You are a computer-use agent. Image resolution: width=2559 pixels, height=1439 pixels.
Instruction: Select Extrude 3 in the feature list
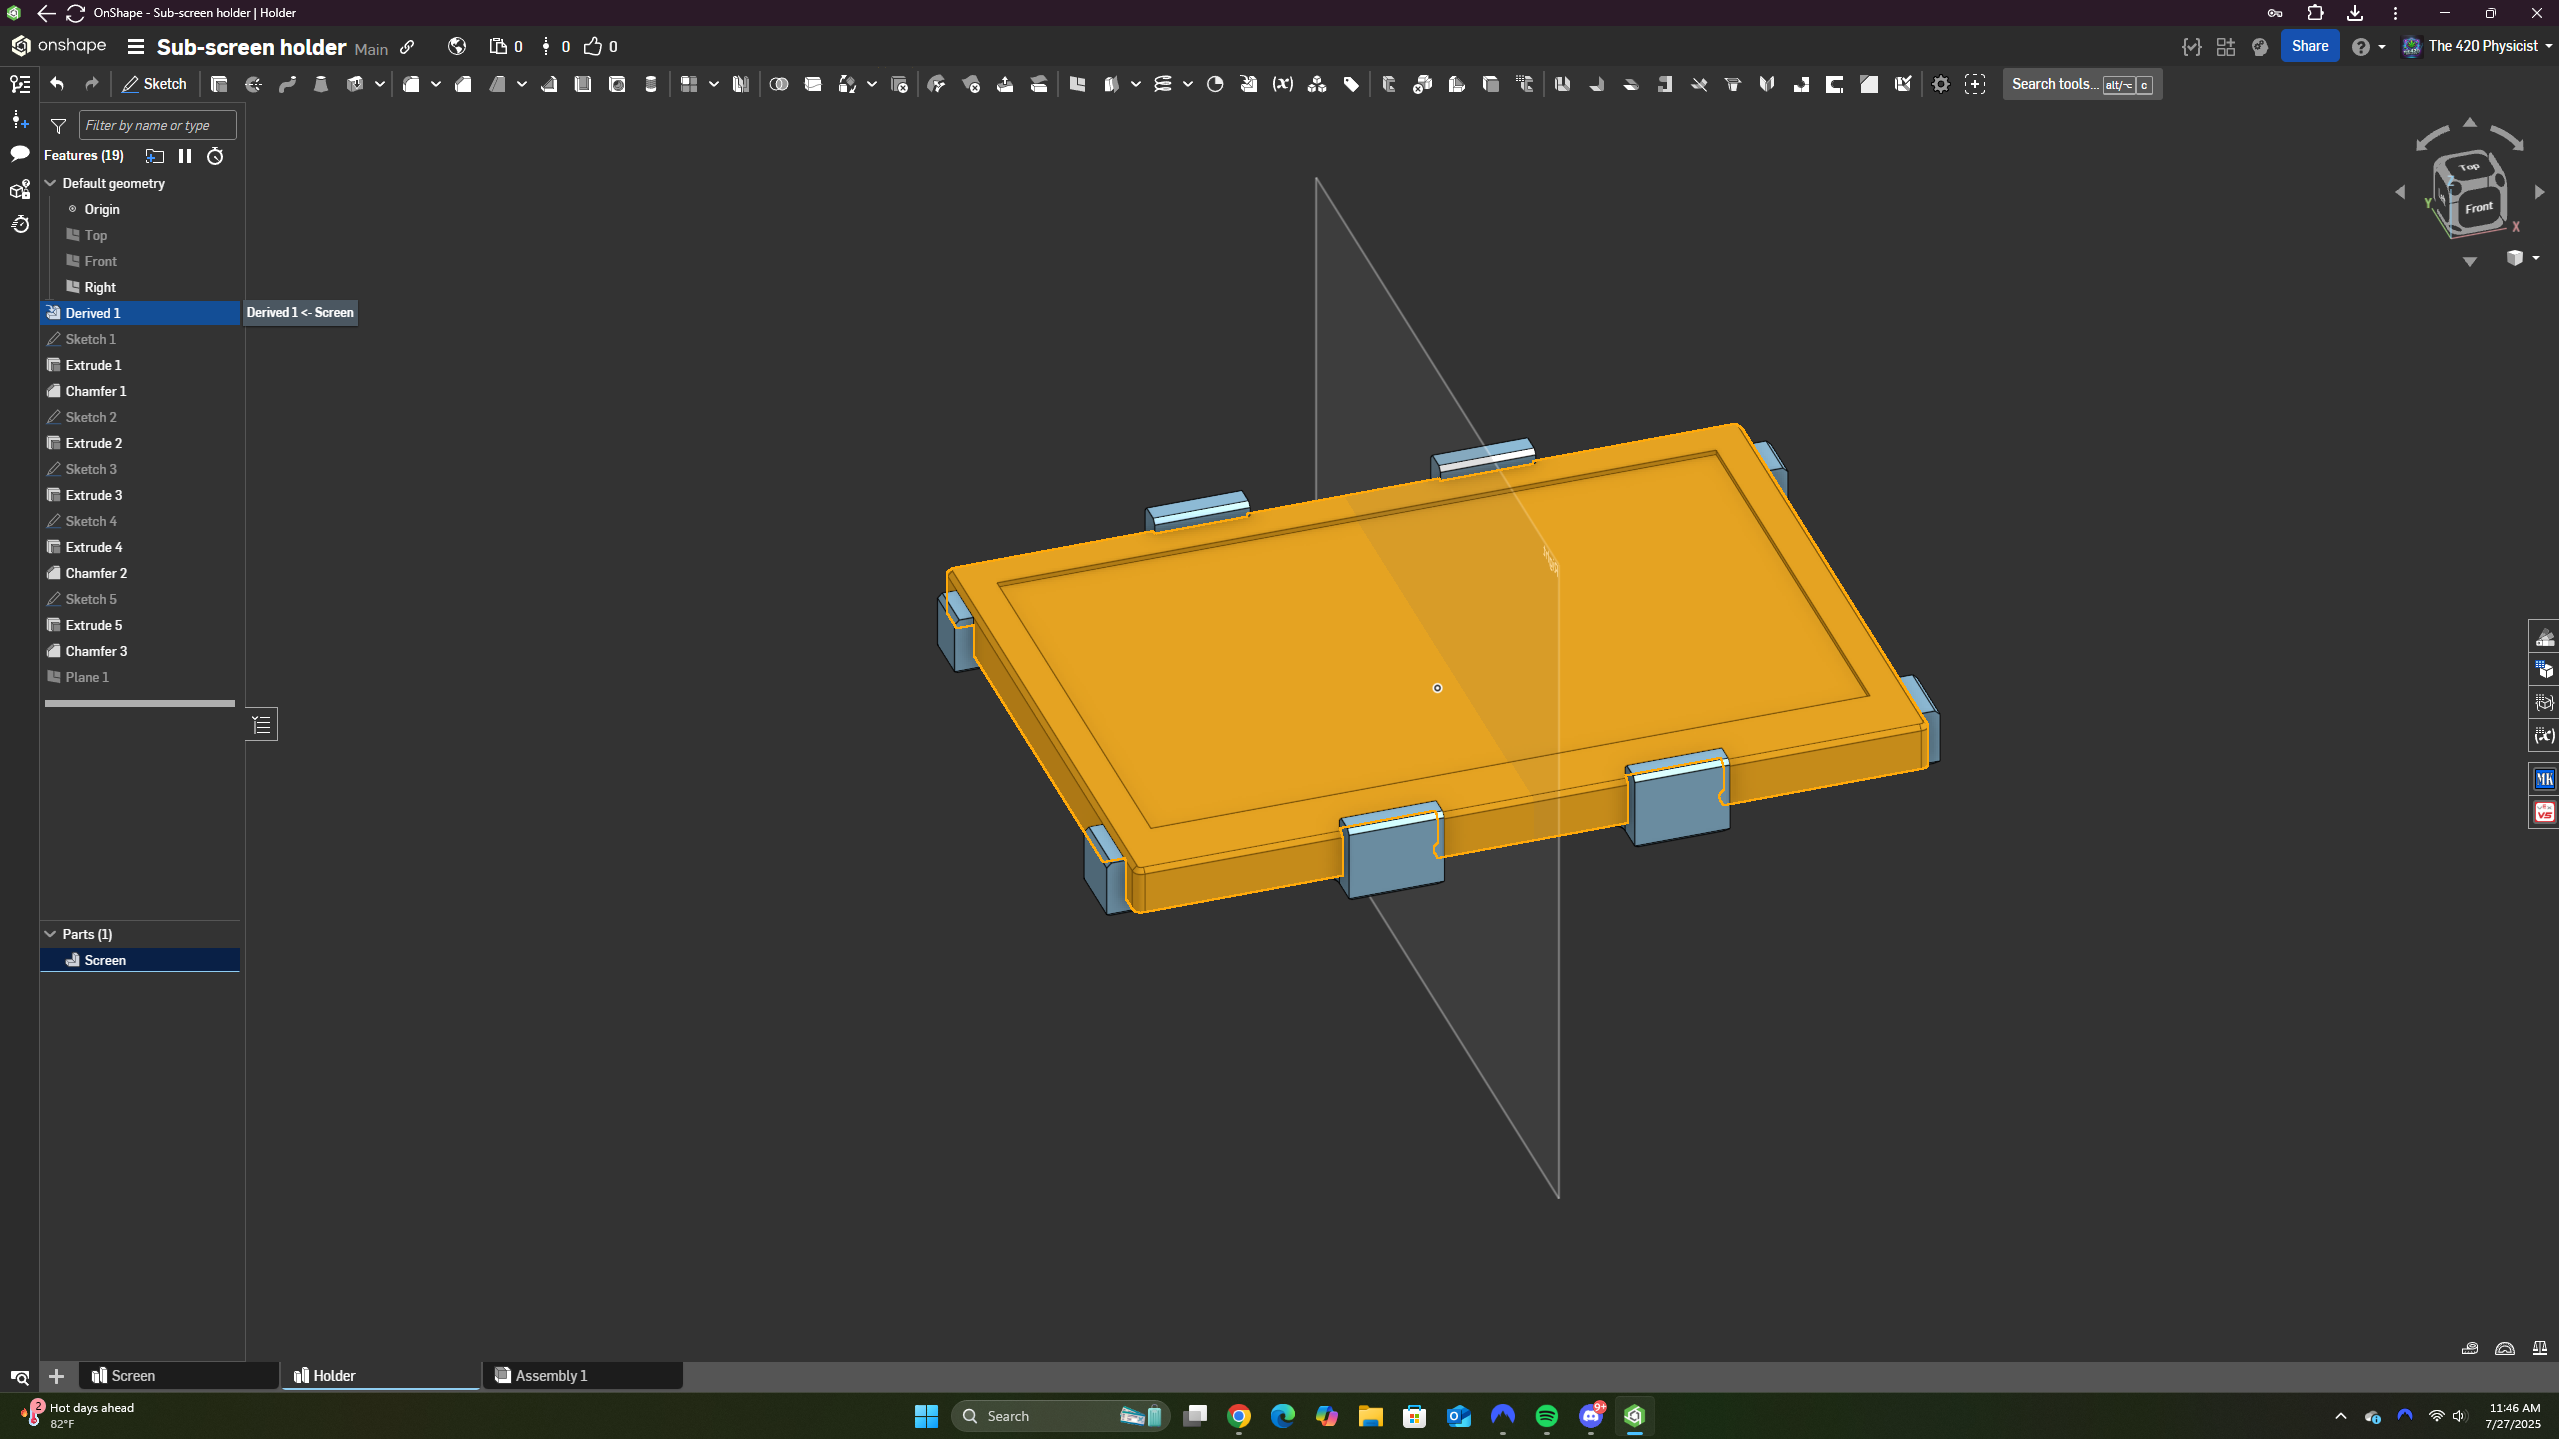(140, 495)
